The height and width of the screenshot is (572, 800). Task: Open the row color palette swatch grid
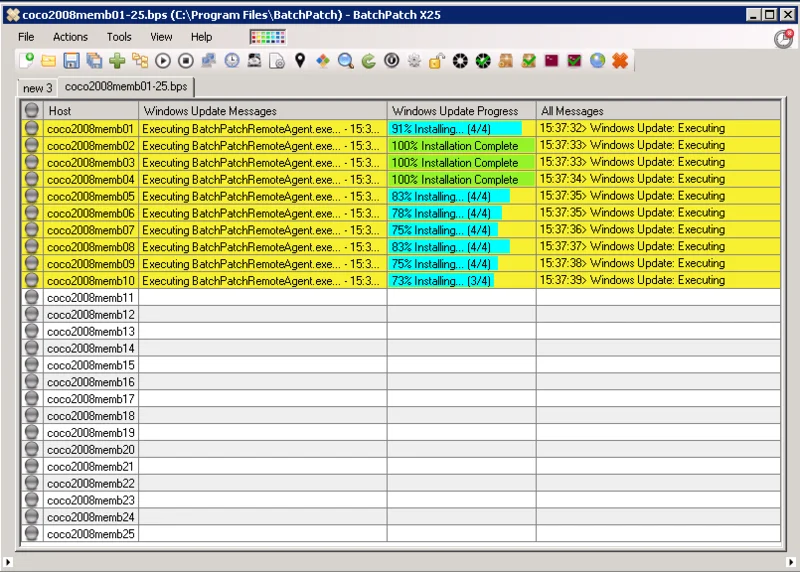tap(268, 37)
